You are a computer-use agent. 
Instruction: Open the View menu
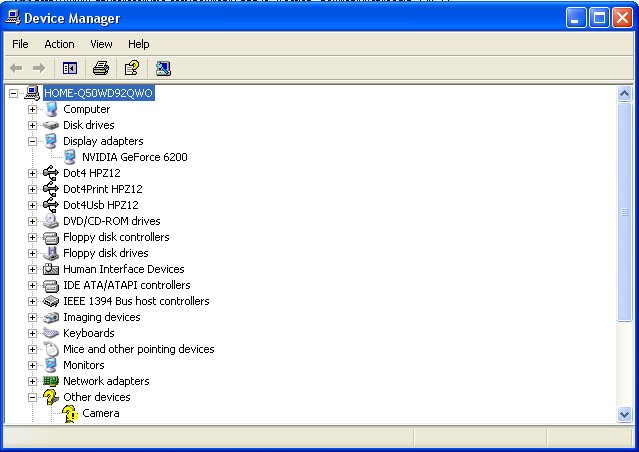click(101, 44)
